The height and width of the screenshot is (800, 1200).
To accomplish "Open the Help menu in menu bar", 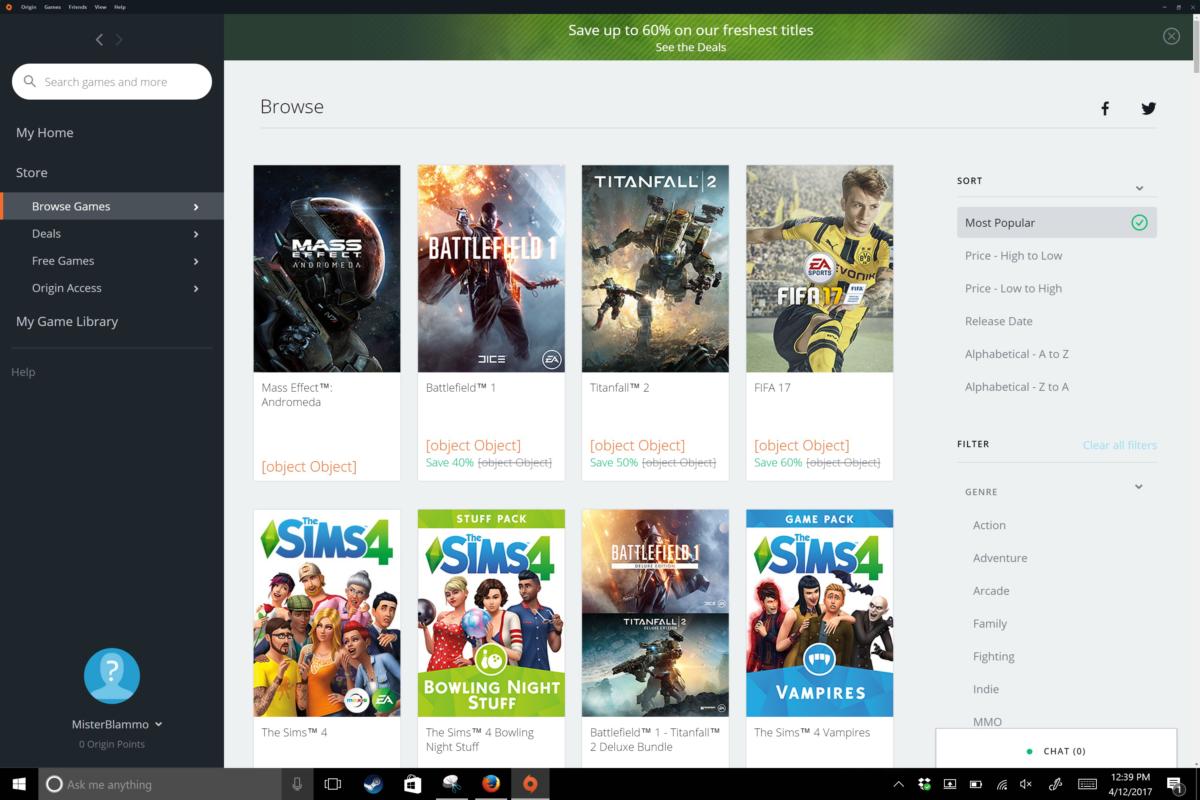I will coord(120,7).
